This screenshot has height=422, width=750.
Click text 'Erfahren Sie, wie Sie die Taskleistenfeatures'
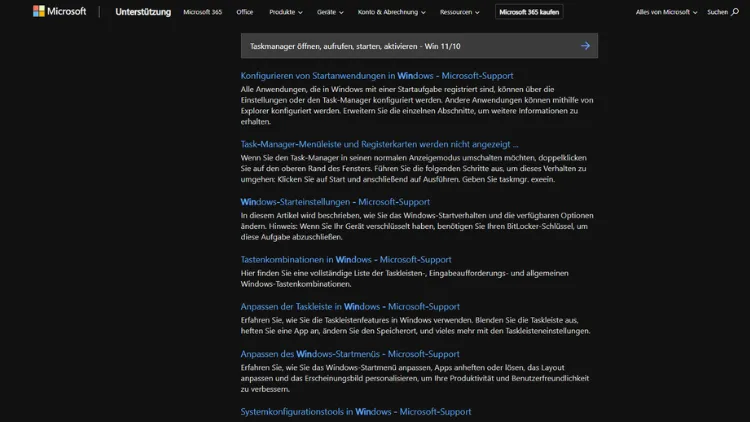click(x=415, y=325)
